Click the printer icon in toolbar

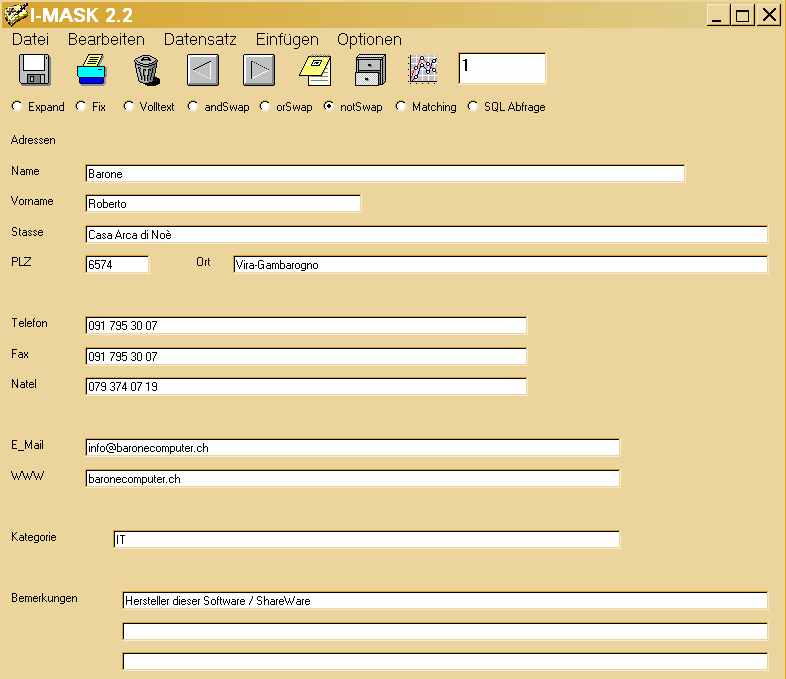point(91,70)
